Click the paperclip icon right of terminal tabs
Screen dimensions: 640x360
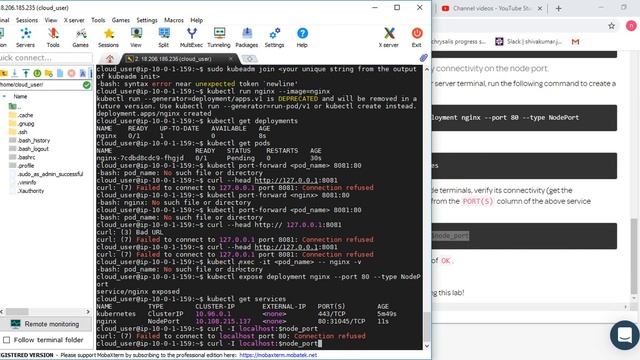tap(424, 58)
